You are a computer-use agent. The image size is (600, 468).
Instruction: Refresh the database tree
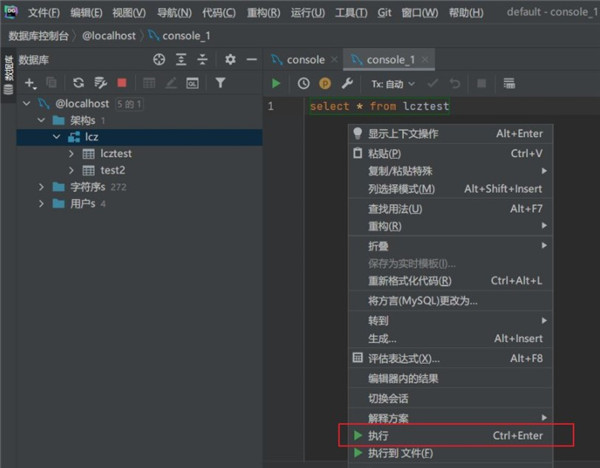click(x=78, y=83)
